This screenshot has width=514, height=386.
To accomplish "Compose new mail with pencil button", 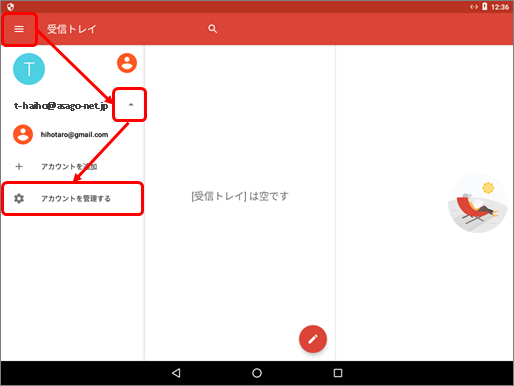I will (313, 339).
